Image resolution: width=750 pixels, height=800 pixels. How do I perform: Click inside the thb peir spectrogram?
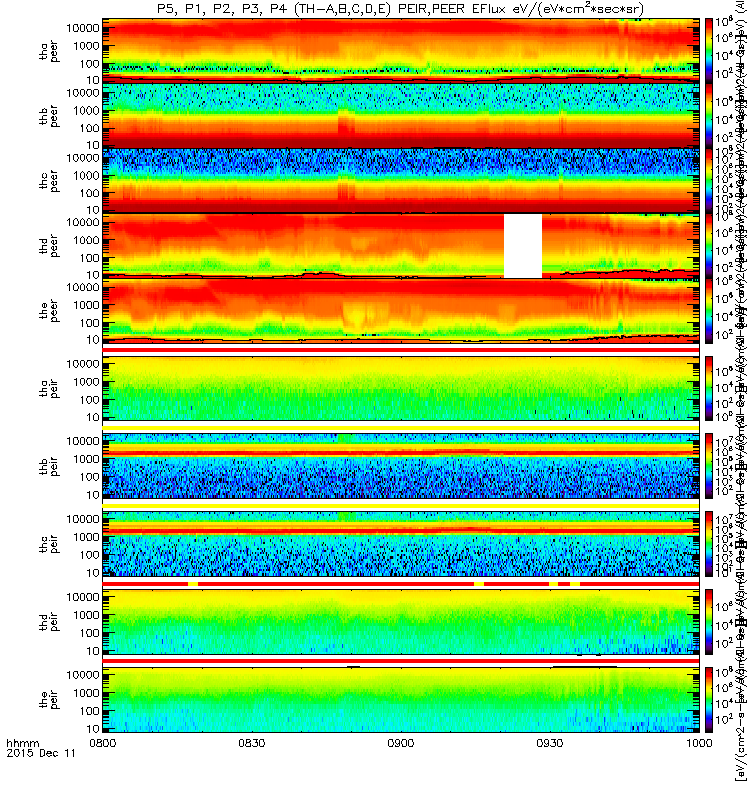click(x=401, y=466)
